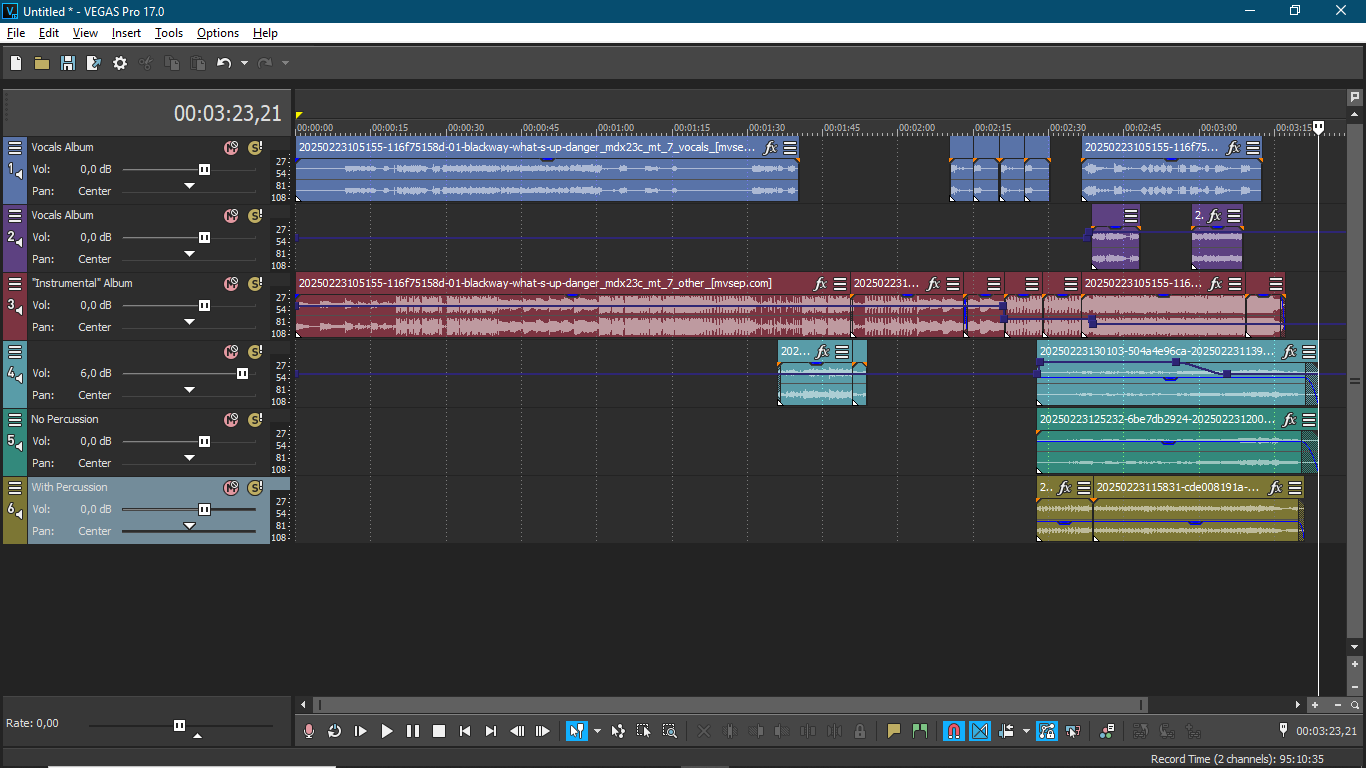Toggle Loop Playback in transport bar
This screenshot has height=768, width=1366.
tap(335, 731)
